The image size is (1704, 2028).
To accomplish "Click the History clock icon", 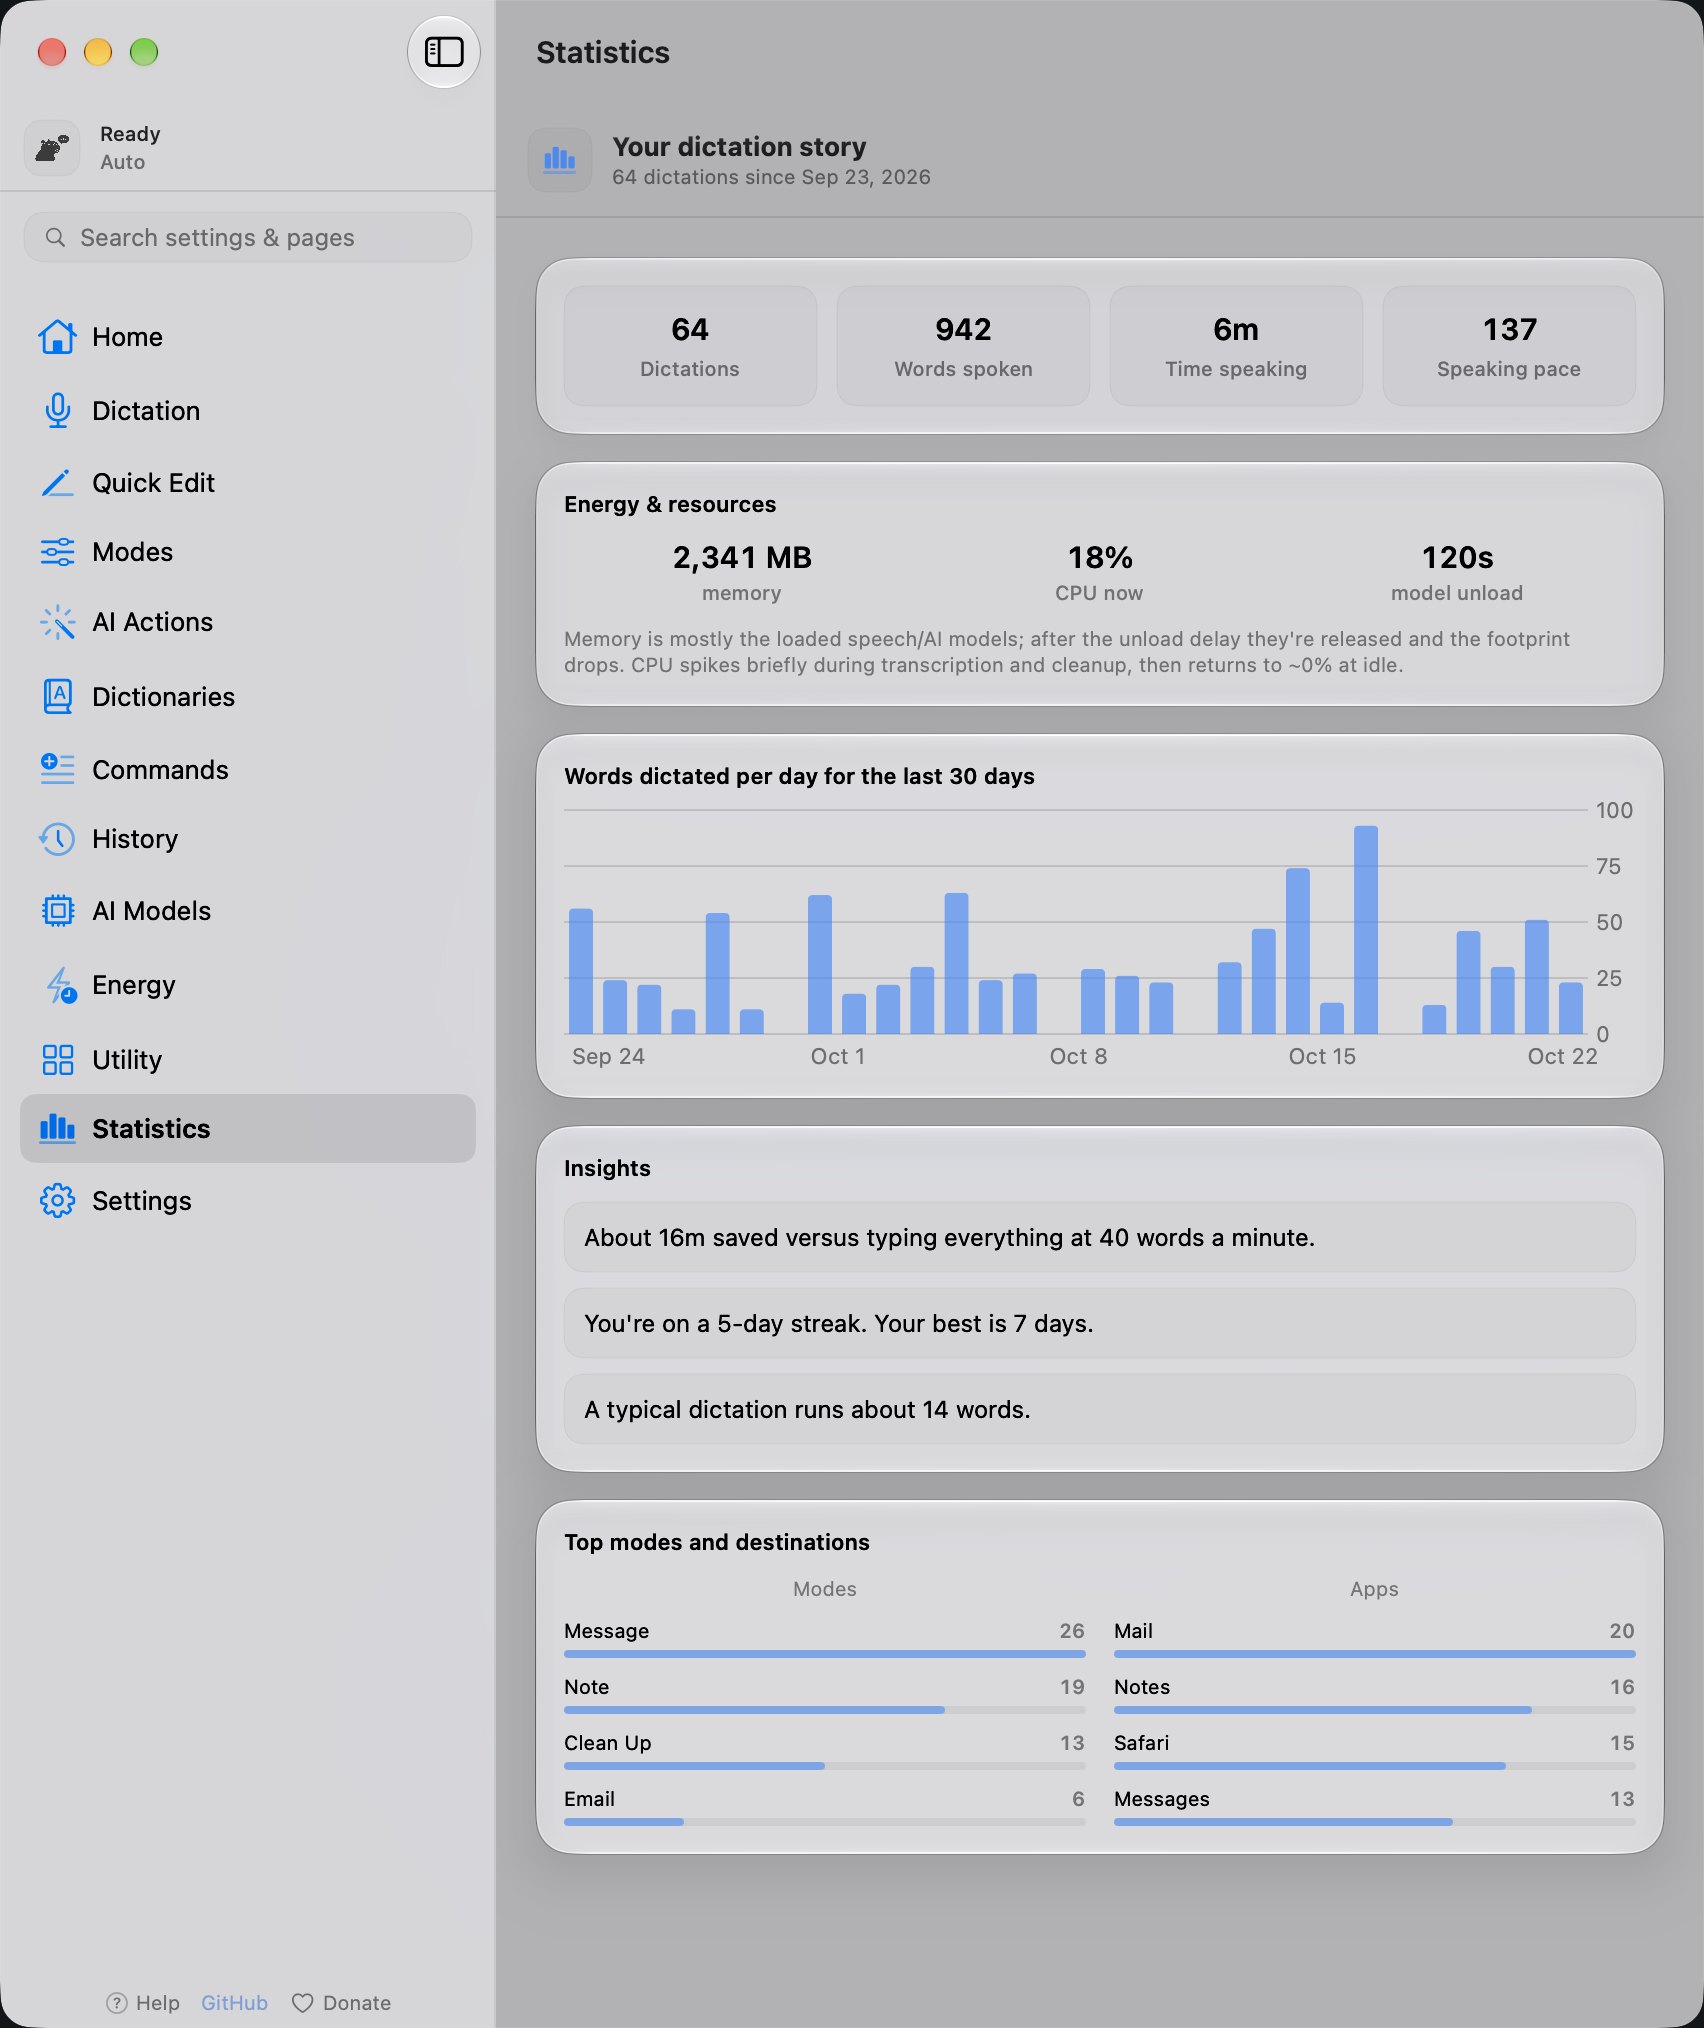I will [x=57, y=839].
